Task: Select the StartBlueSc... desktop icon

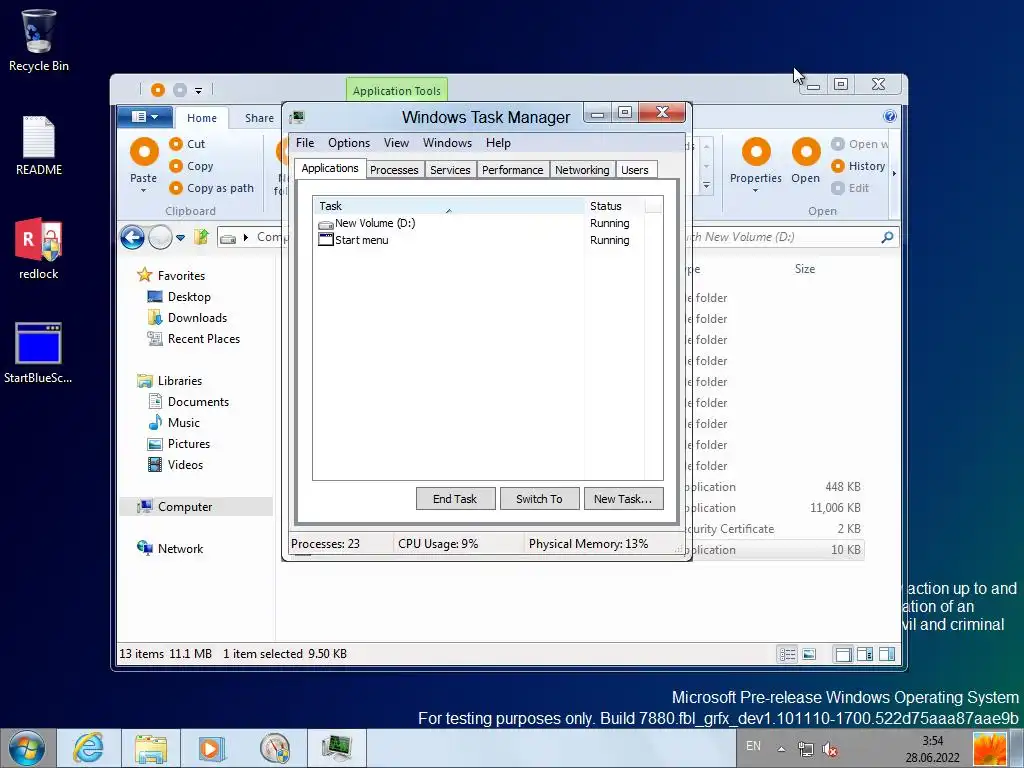Action: point(38,353)
